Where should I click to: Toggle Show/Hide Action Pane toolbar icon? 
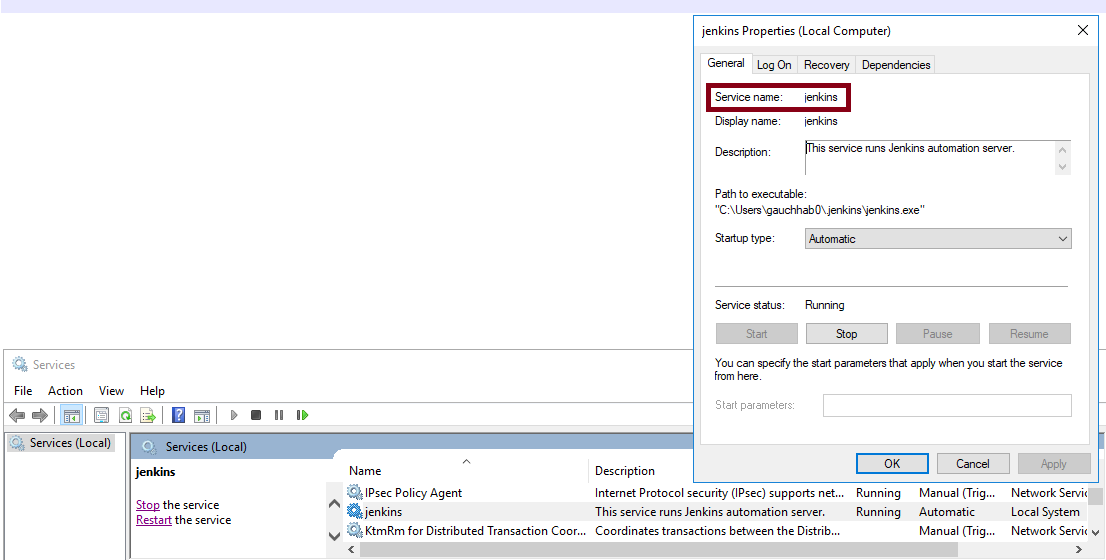(x=202, y=415)
